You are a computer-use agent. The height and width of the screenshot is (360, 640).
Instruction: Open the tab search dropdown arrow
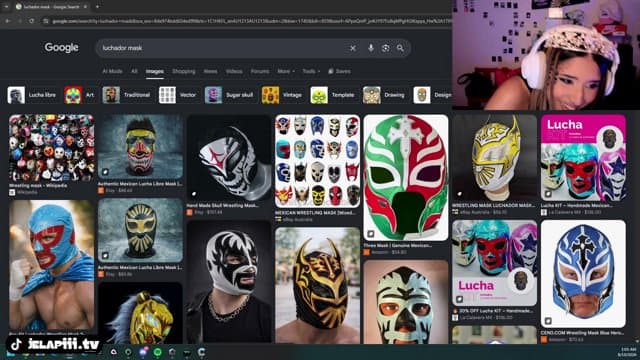(x=6, y=7)
